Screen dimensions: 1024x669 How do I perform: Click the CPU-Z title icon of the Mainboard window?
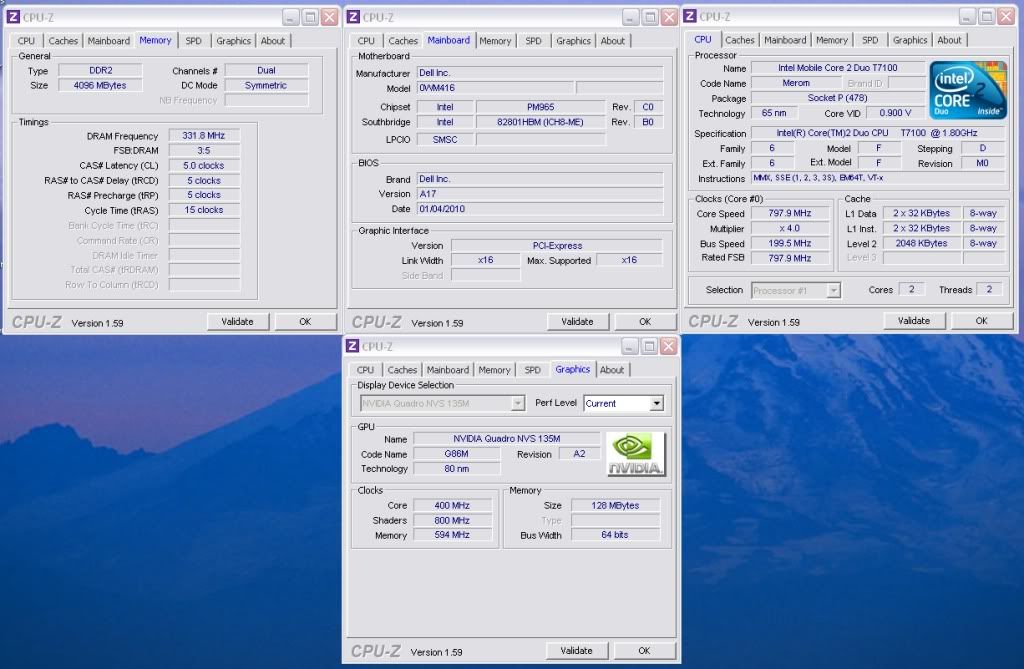(352, 17)
